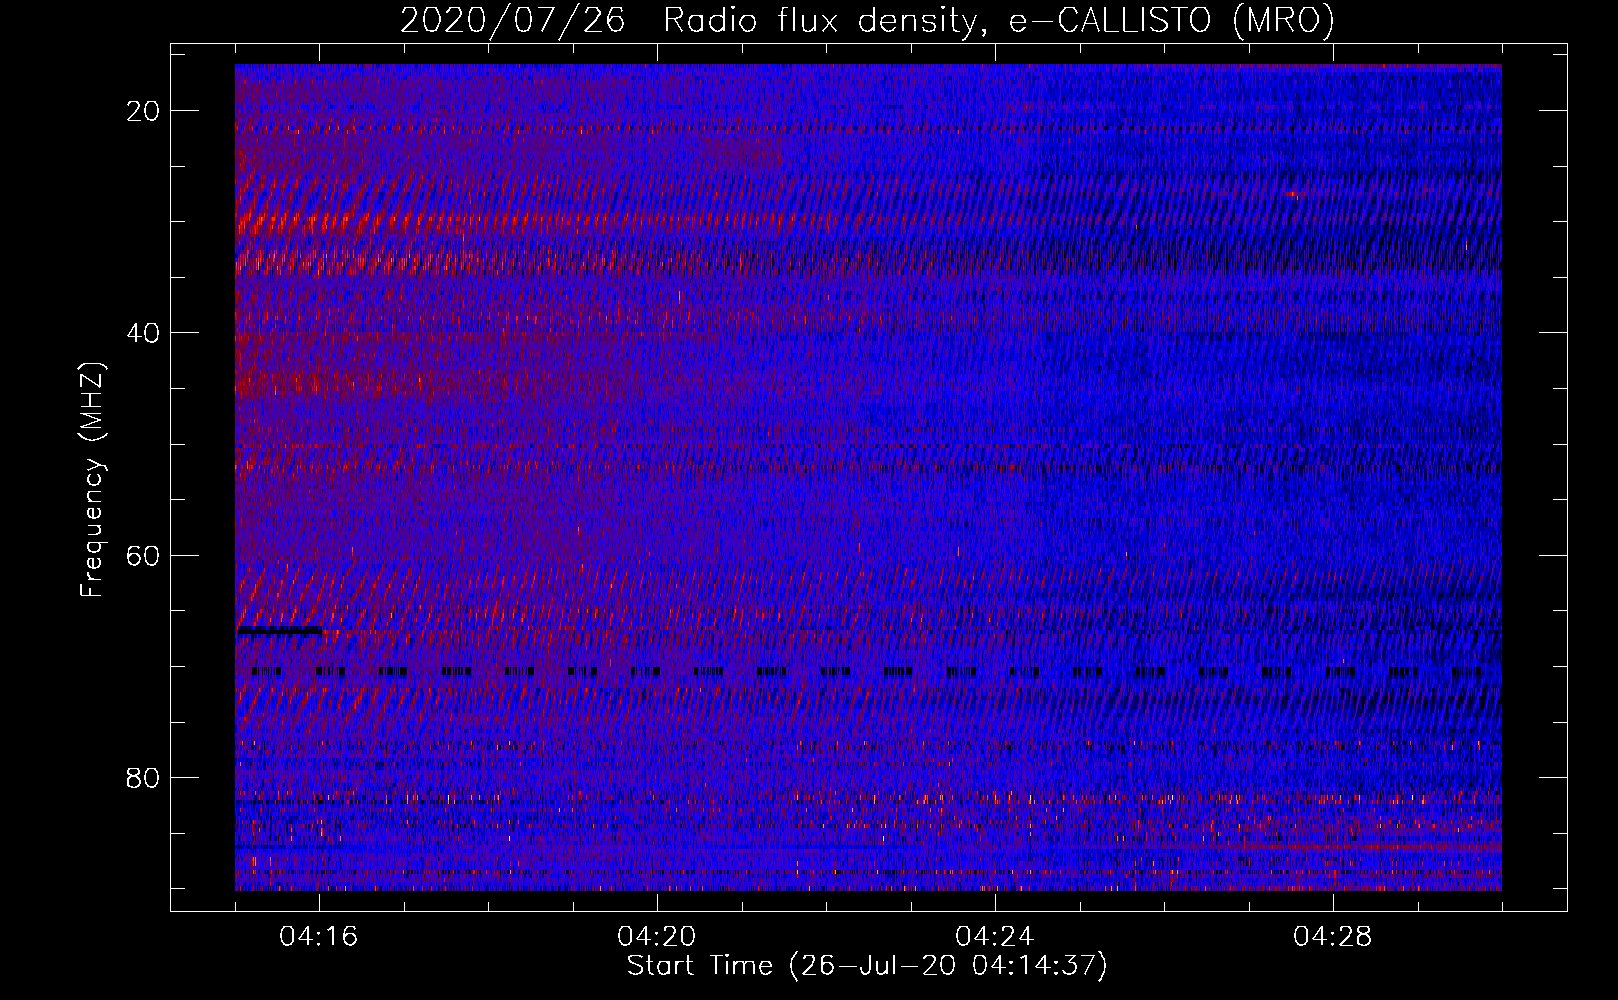The height and width of the screenshot is (1000, 1618).
Task: Click the plot title "Radio flux density, e-CALLISTO (MRO)"
Action: [x=998, y=21]
